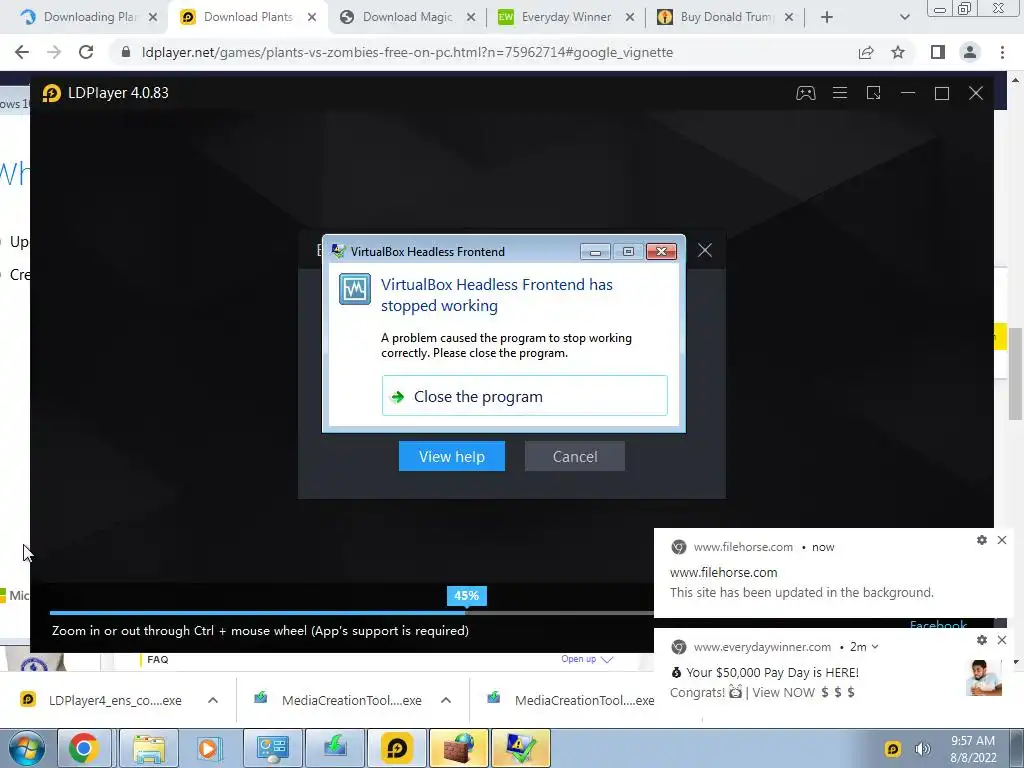Toggle the browser side panel

pos(938,52)
